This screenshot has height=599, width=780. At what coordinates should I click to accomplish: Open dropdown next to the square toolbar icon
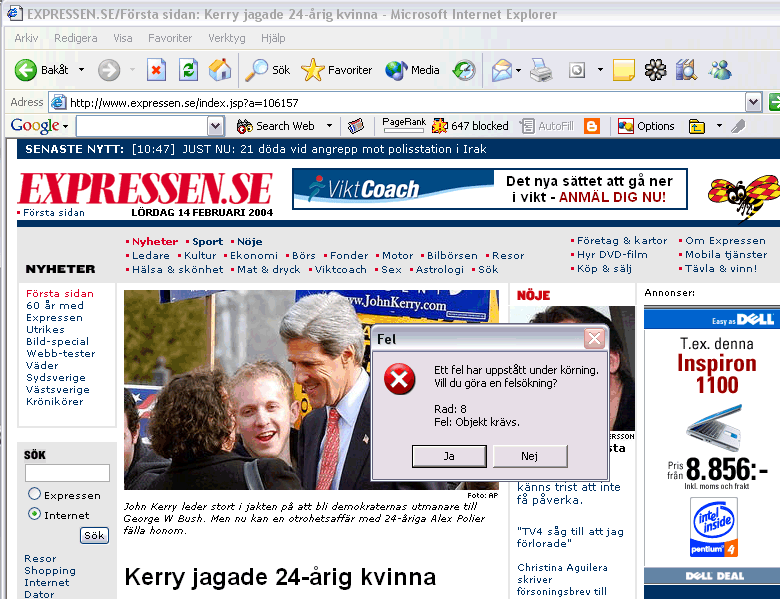click(600, 70)
